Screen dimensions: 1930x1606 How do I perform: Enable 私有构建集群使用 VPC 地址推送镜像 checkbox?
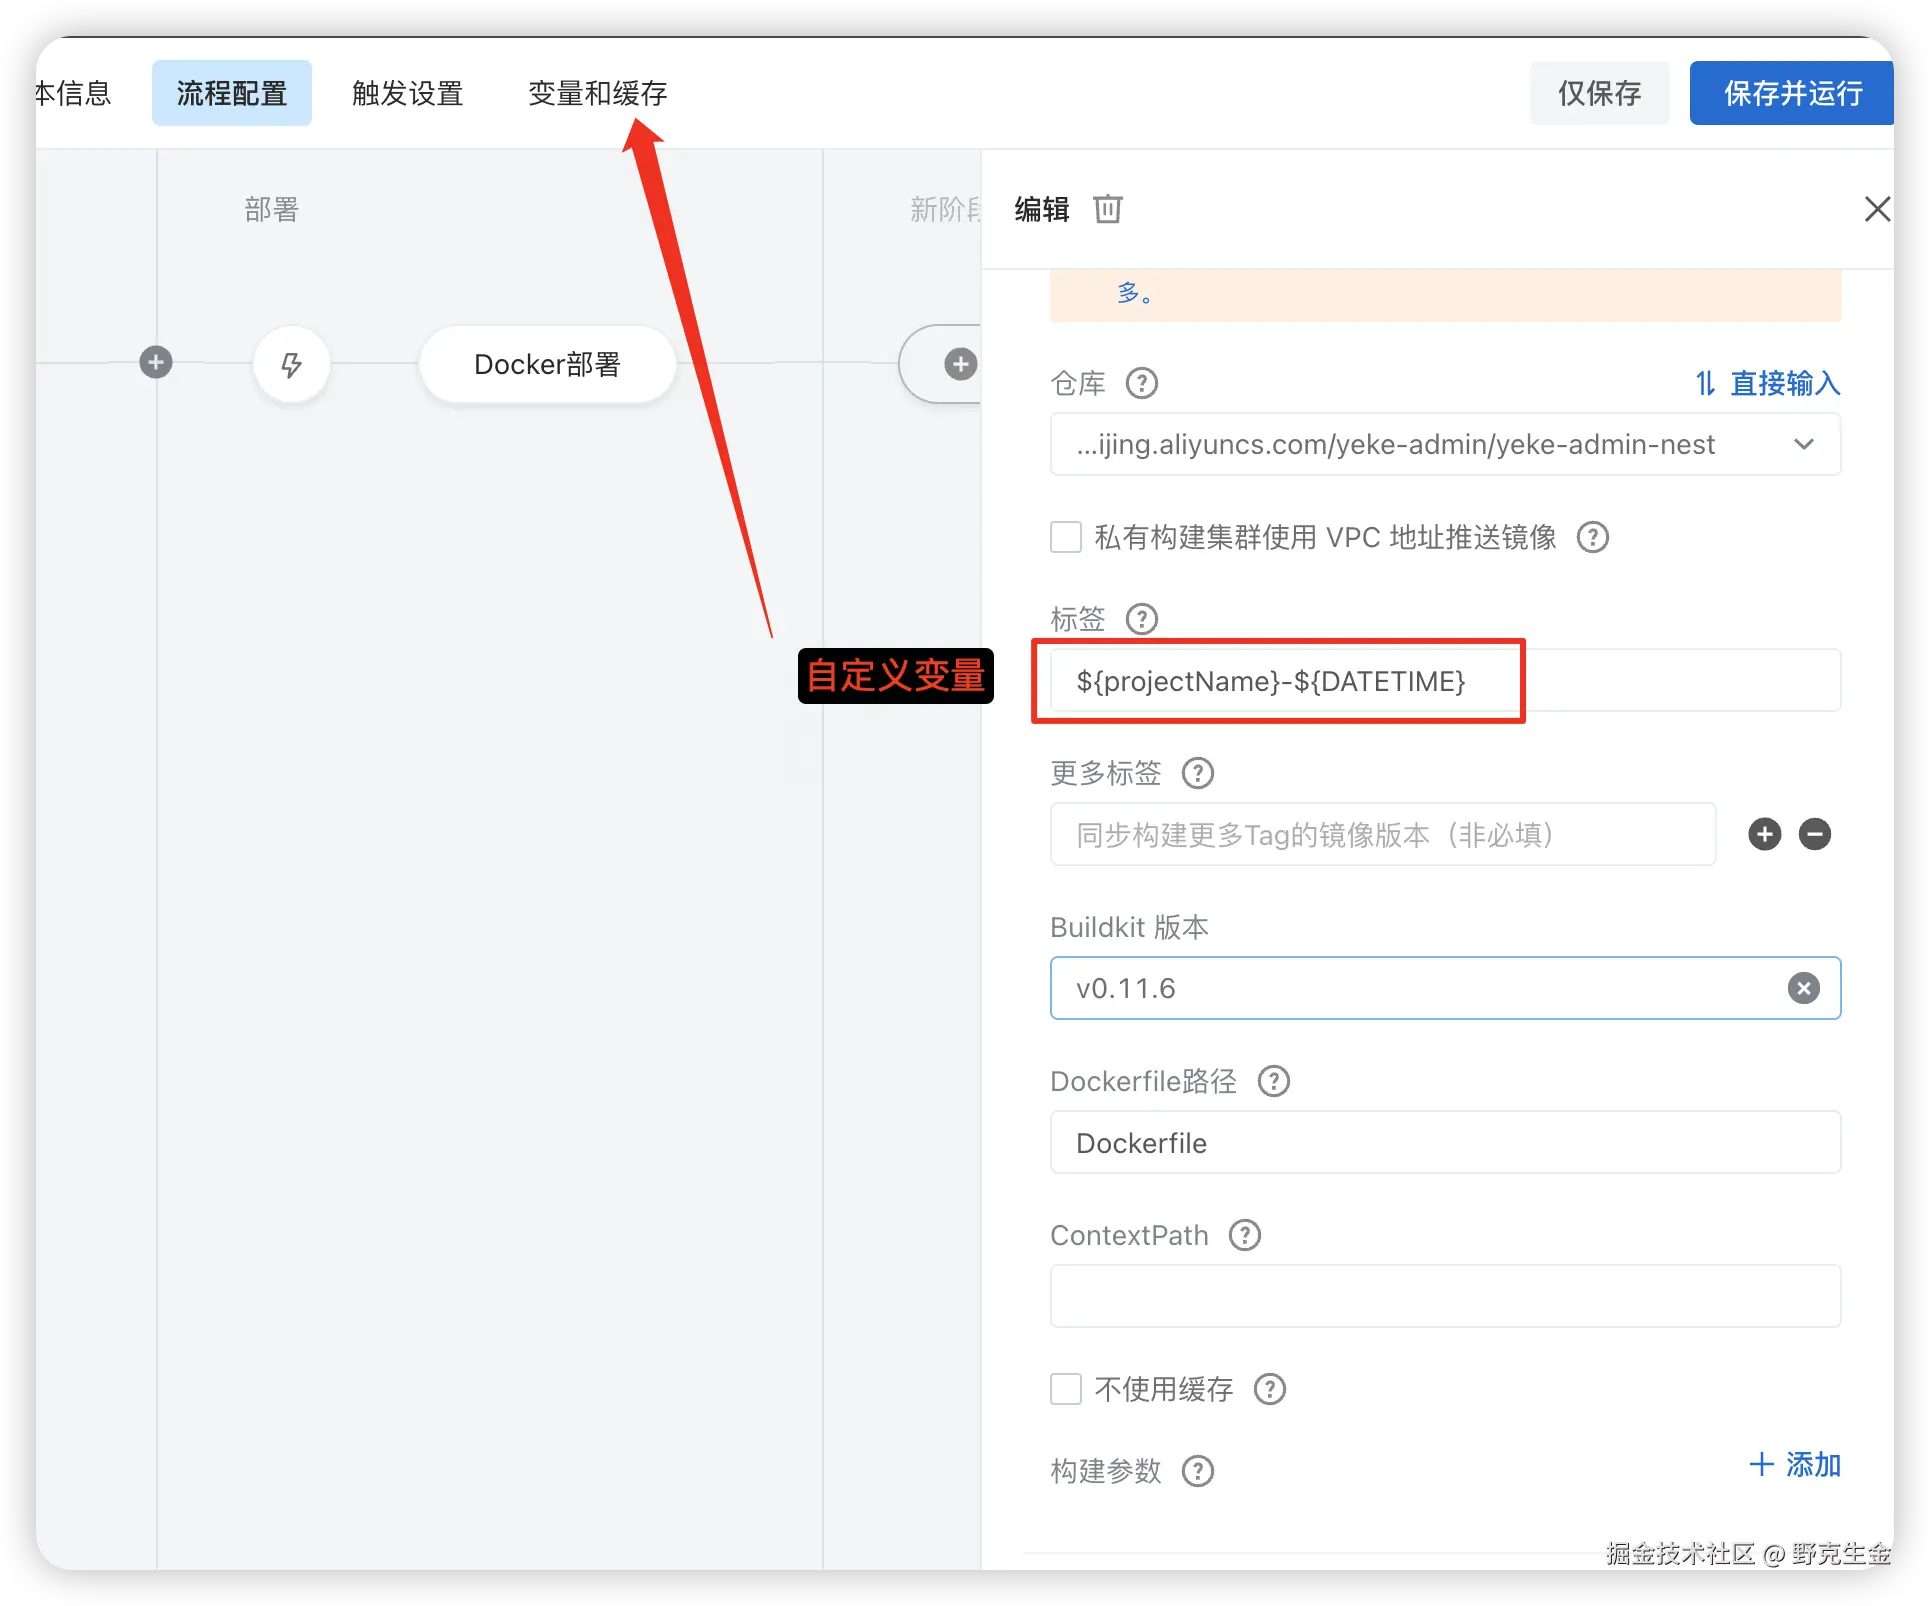[1066, 537]
